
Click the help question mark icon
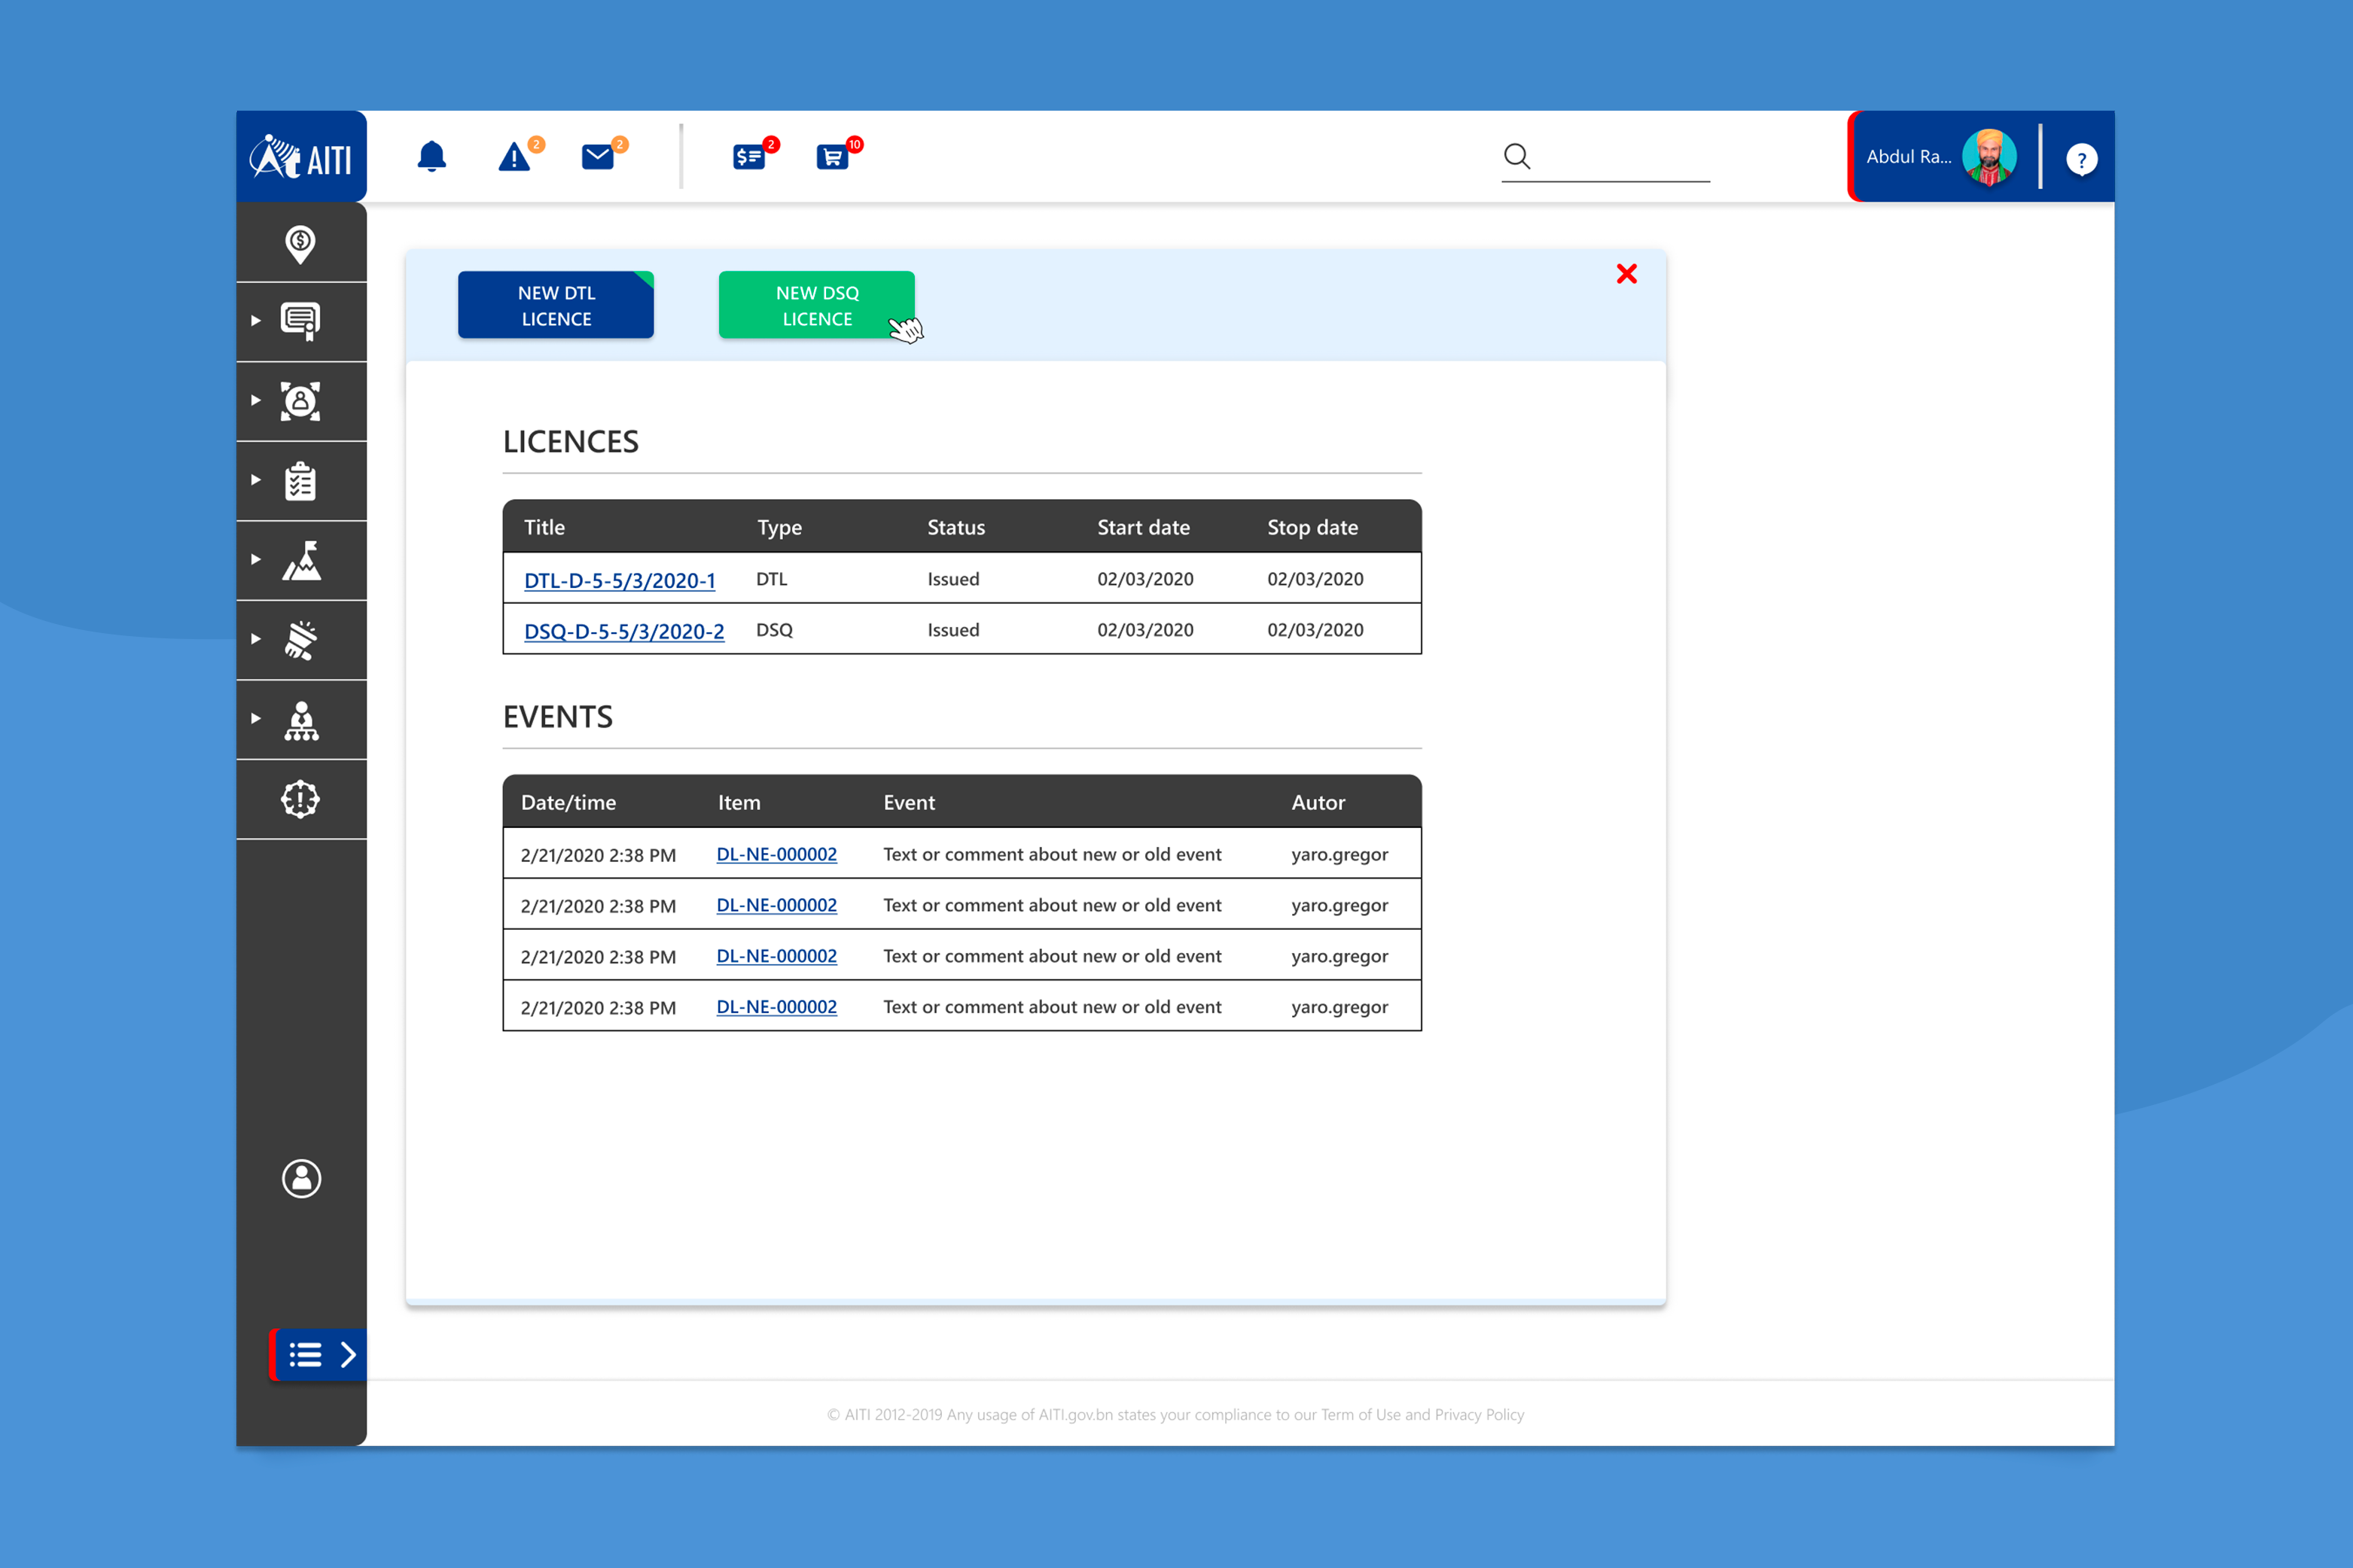(x=2081, y=159)
